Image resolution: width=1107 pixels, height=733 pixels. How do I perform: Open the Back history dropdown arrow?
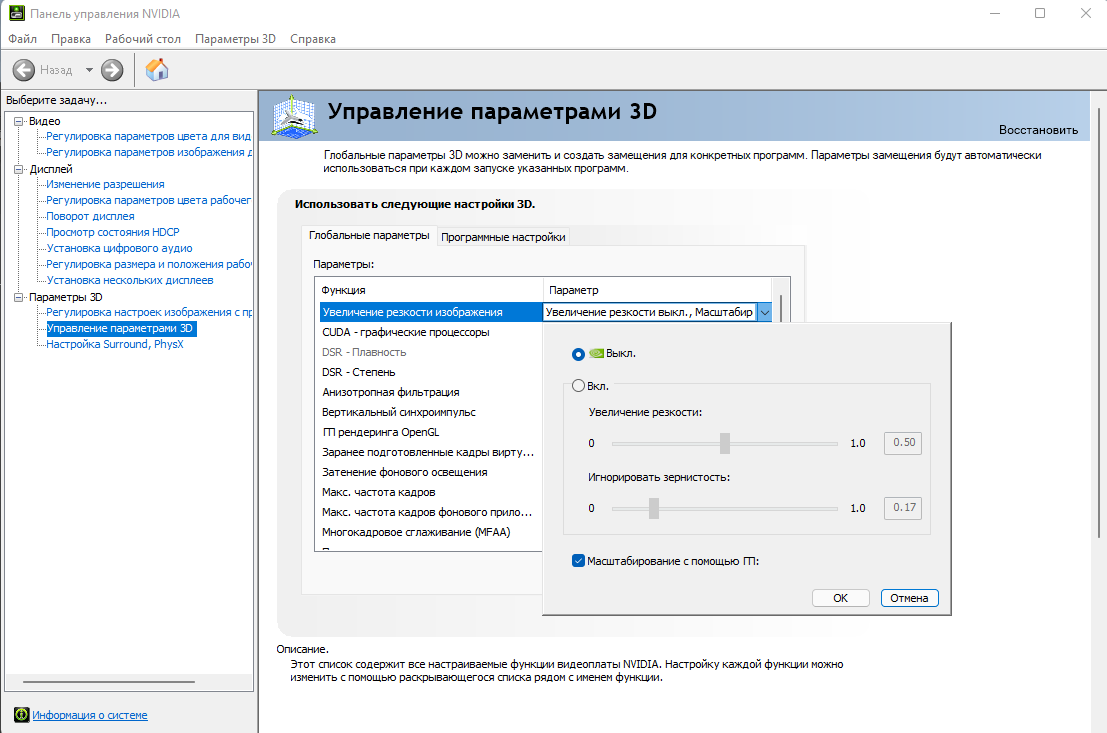click(89, 70)
